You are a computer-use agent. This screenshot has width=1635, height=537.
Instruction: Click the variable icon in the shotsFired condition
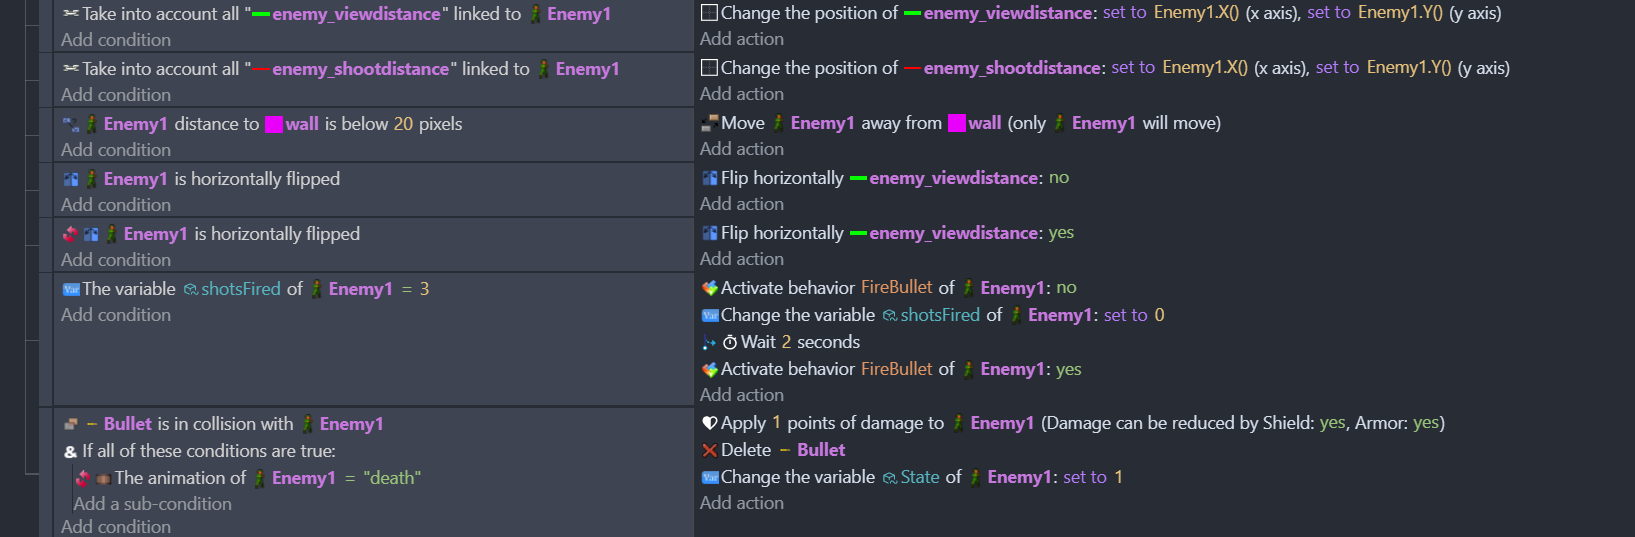pyautogui.click(x=71, y=289)
